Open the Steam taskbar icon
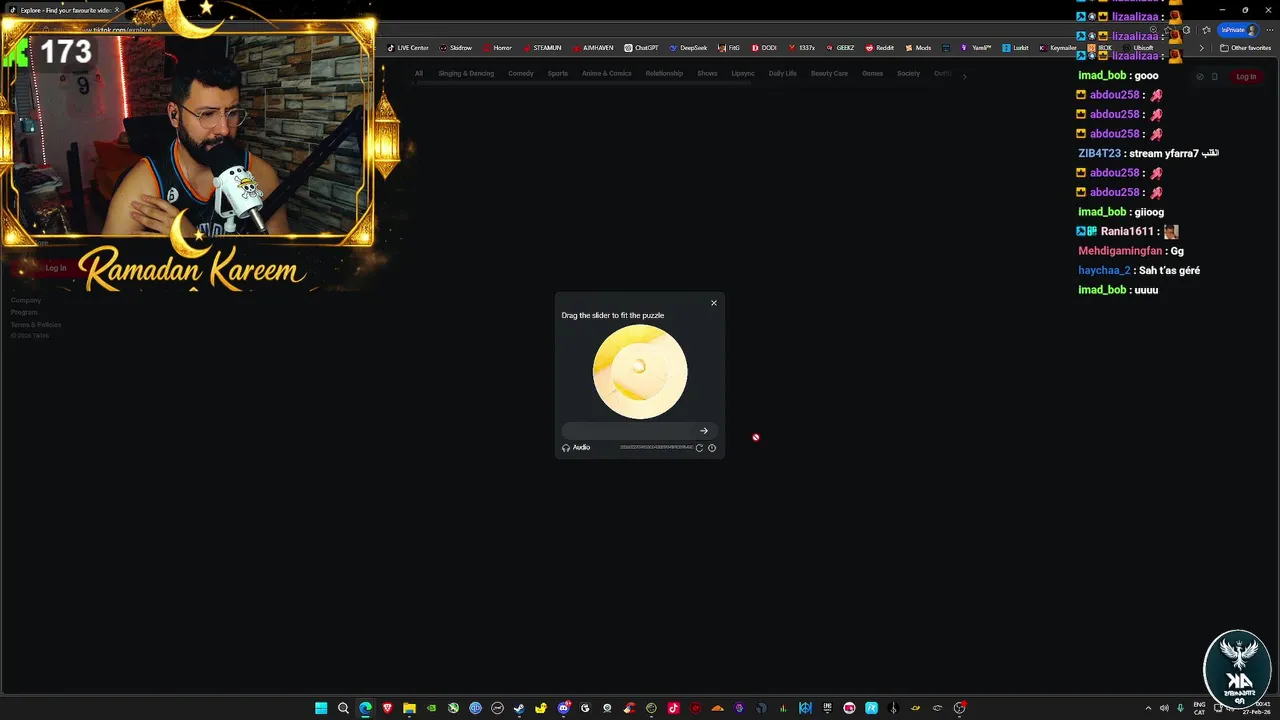The image size is (1280, 720). click(x=519, y=708)
